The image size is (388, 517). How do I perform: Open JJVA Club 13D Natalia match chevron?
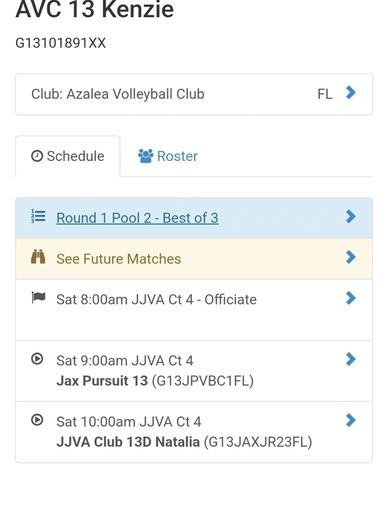click(x=351, y=420)
